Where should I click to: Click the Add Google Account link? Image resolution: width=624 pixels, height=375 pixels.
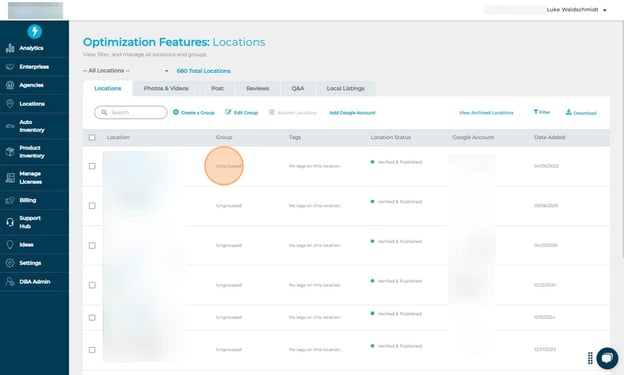[352, 113]
